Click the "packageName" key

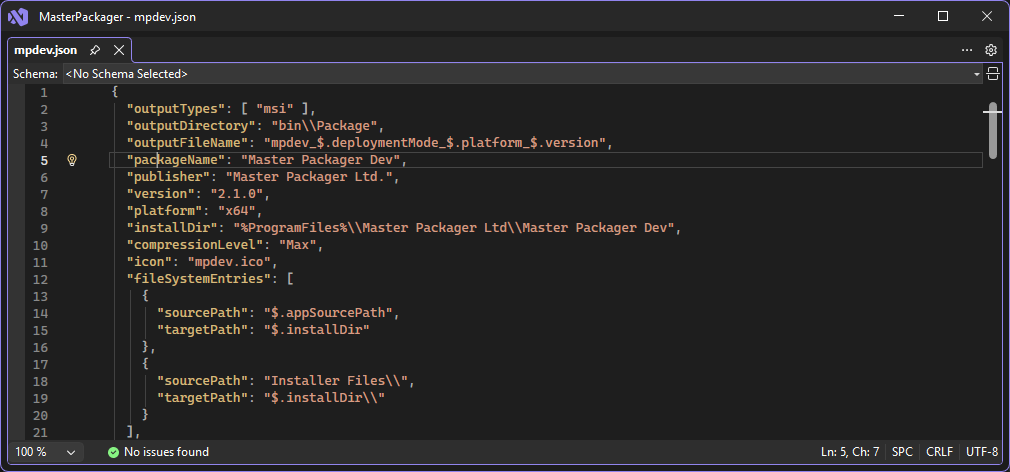(176, 160)
